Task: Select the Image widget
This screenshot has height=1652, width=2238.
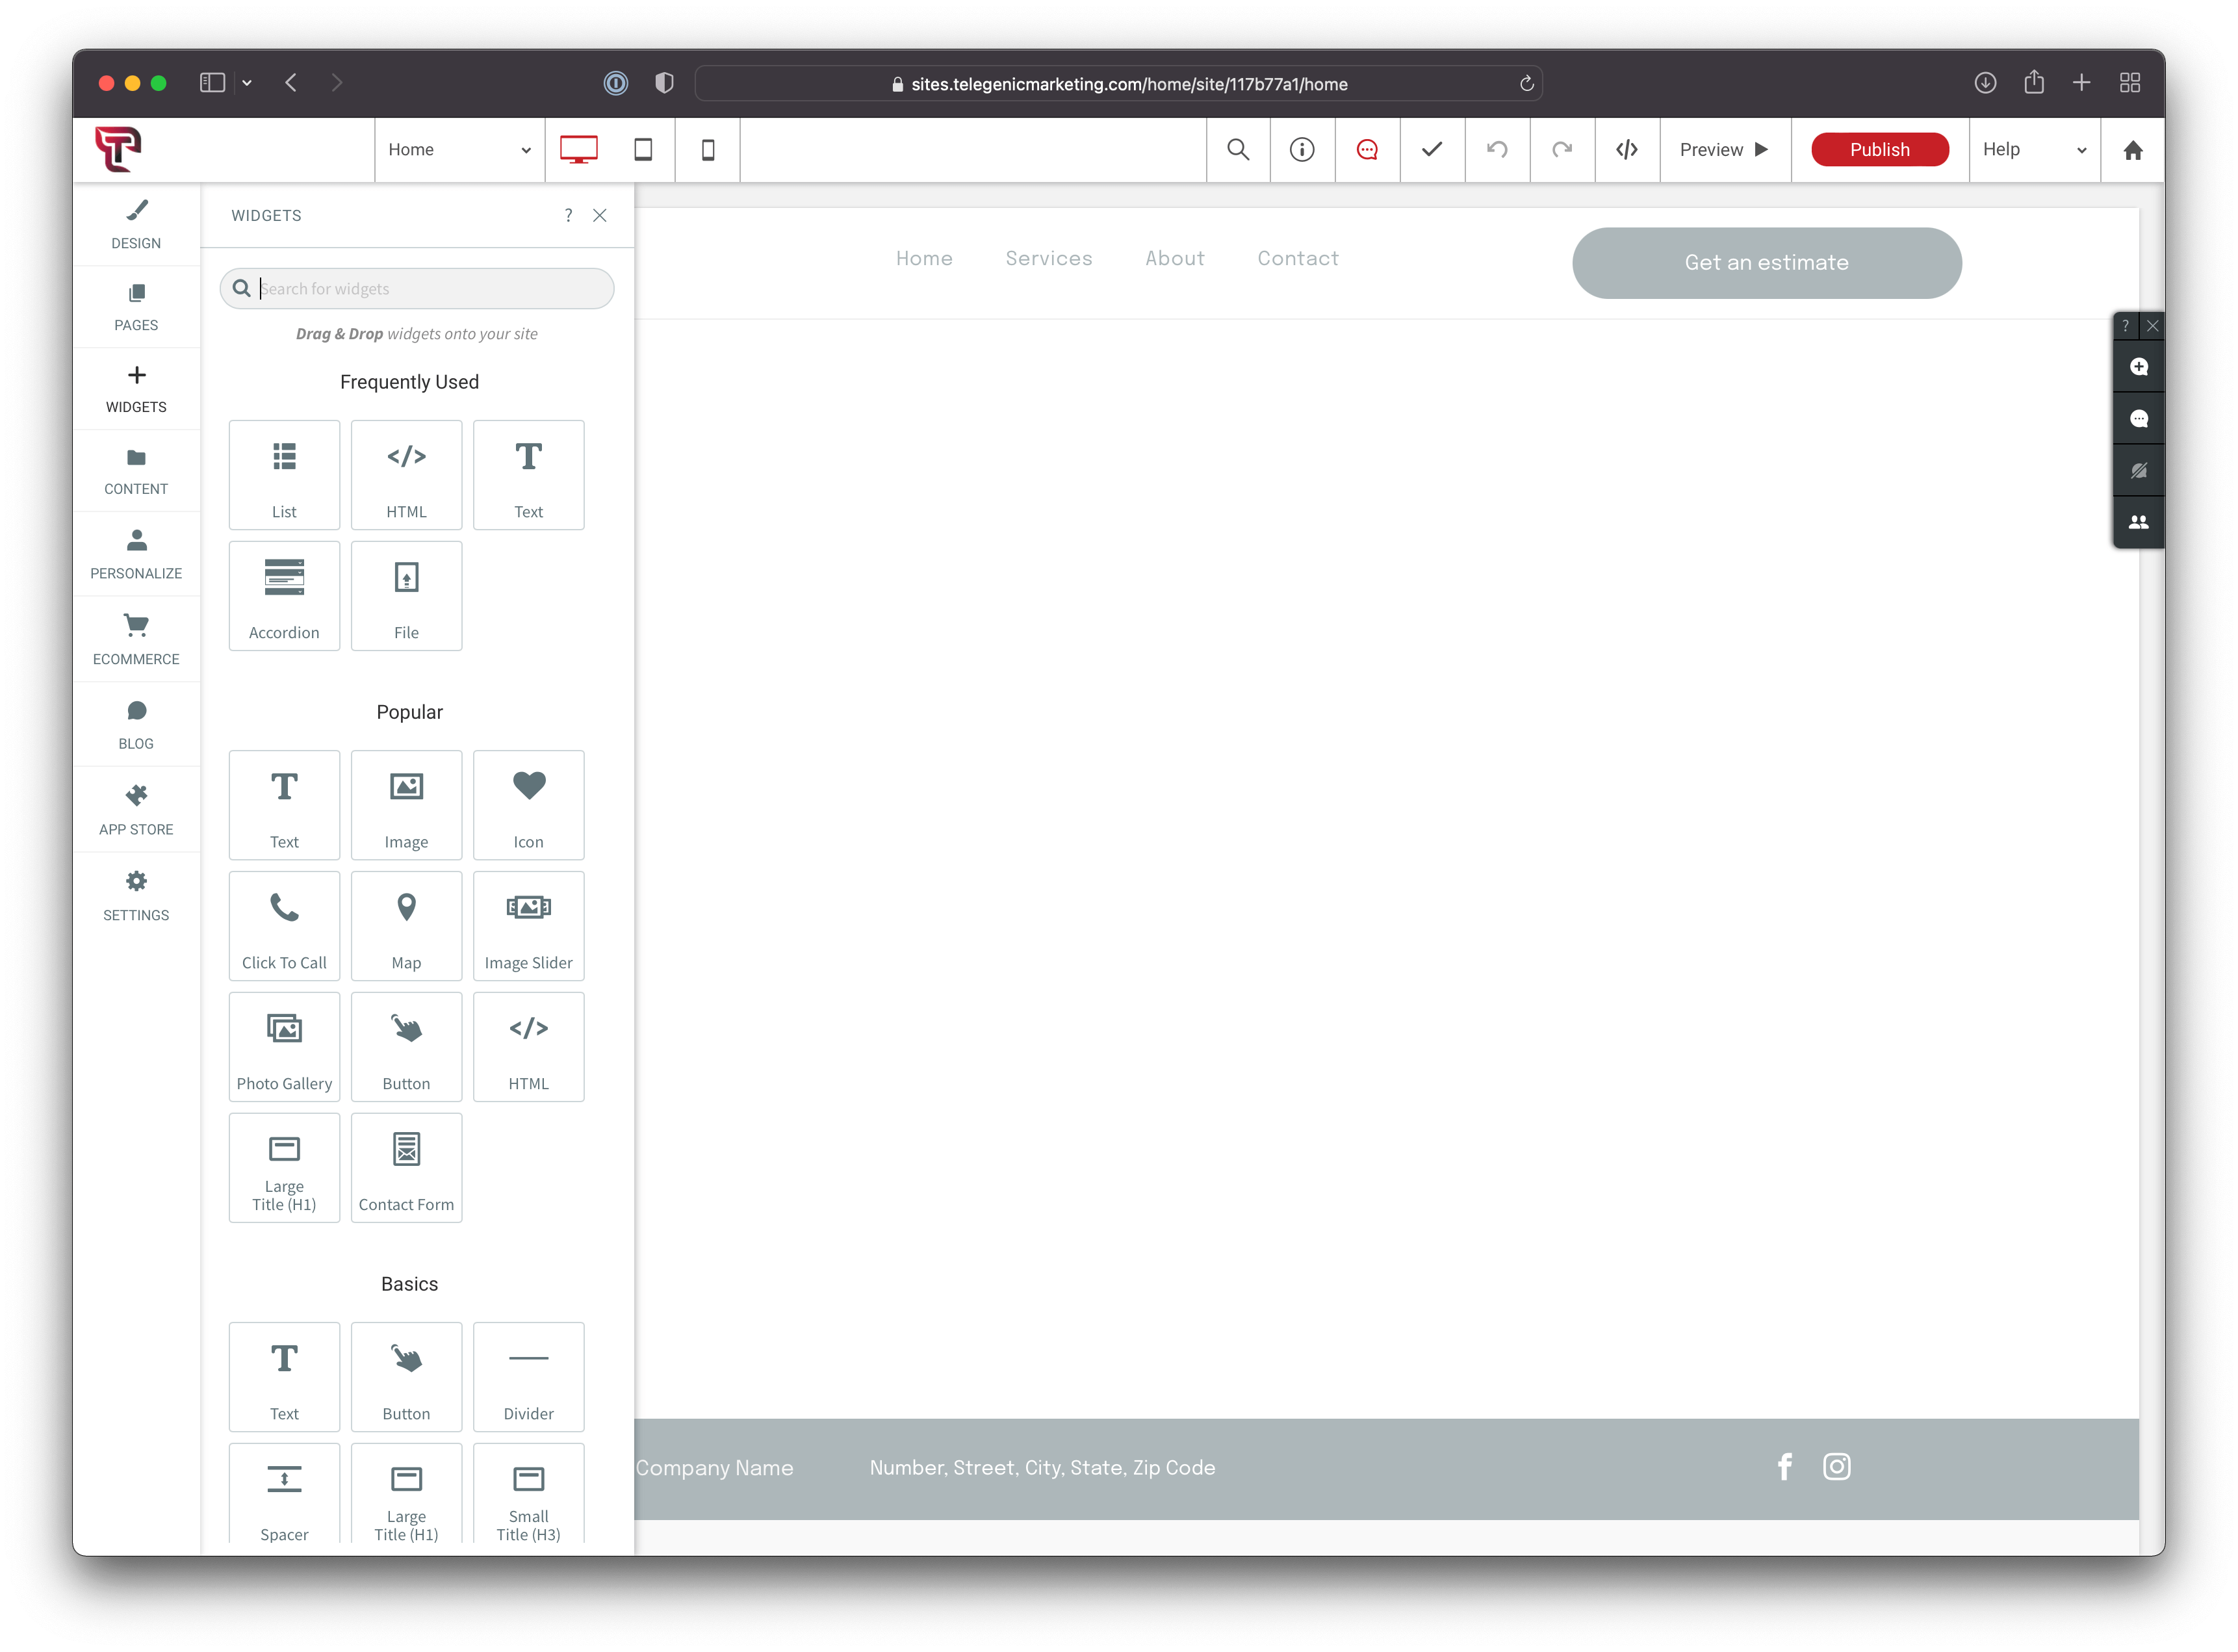Action: [406, 805]
